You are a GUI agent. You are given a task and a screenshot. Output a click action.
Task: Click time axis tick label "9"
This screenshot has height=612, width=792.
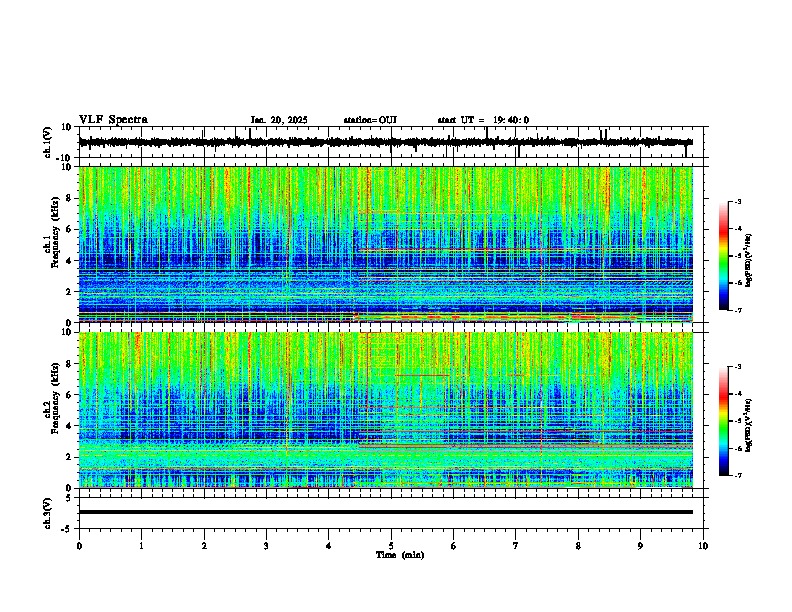click(640, 546)
